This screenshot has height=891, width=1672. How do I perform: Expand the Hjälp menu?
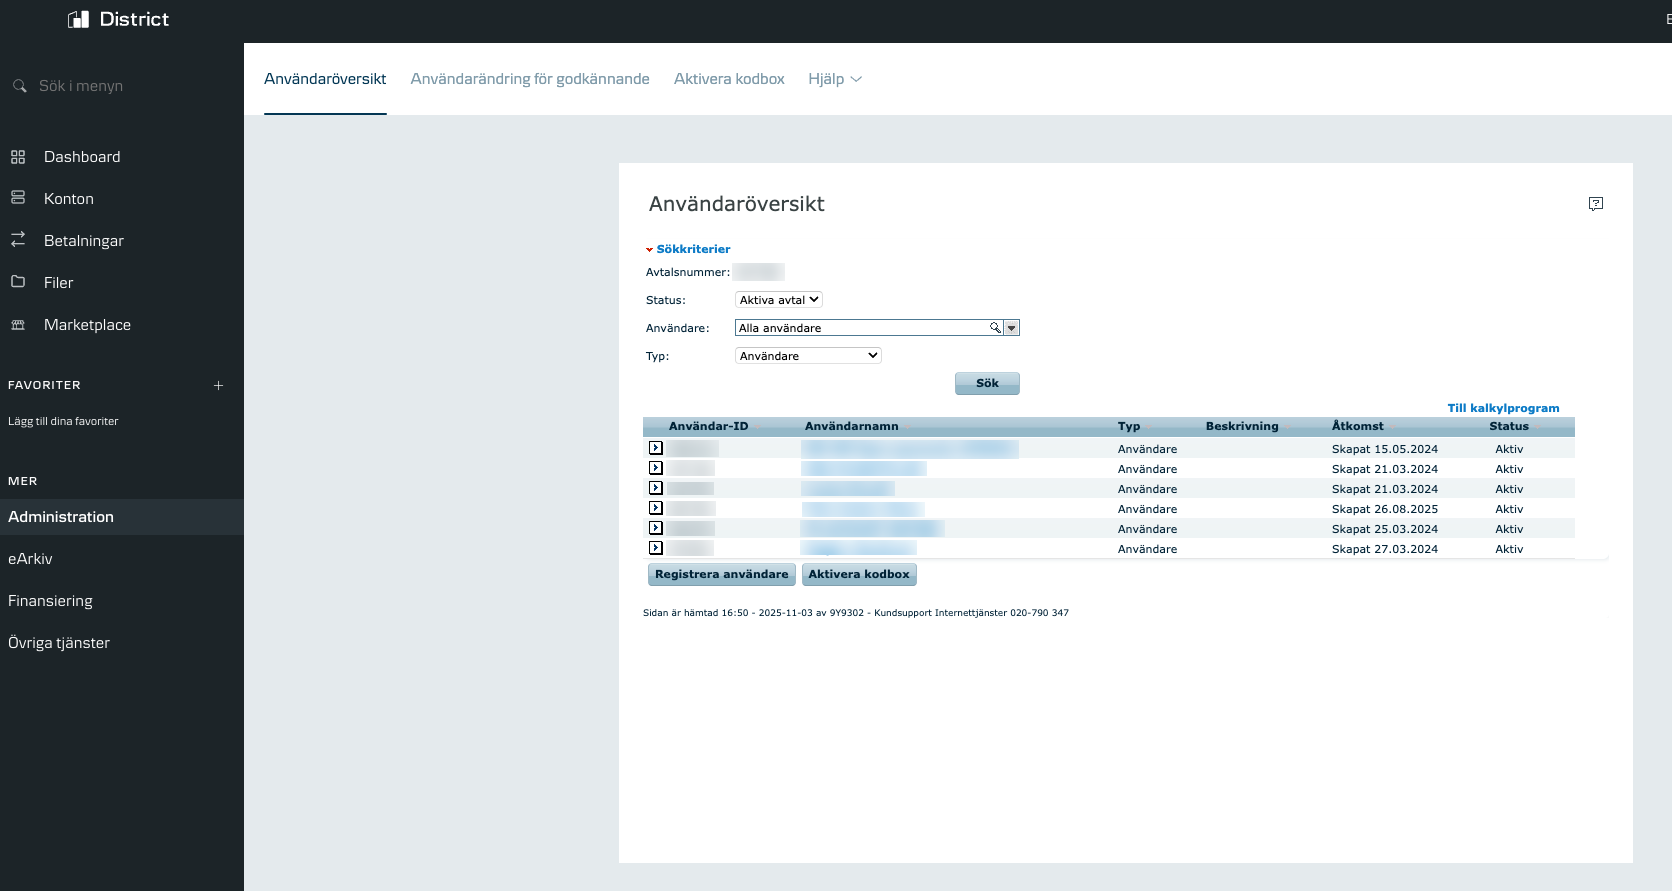click(835, 79)
